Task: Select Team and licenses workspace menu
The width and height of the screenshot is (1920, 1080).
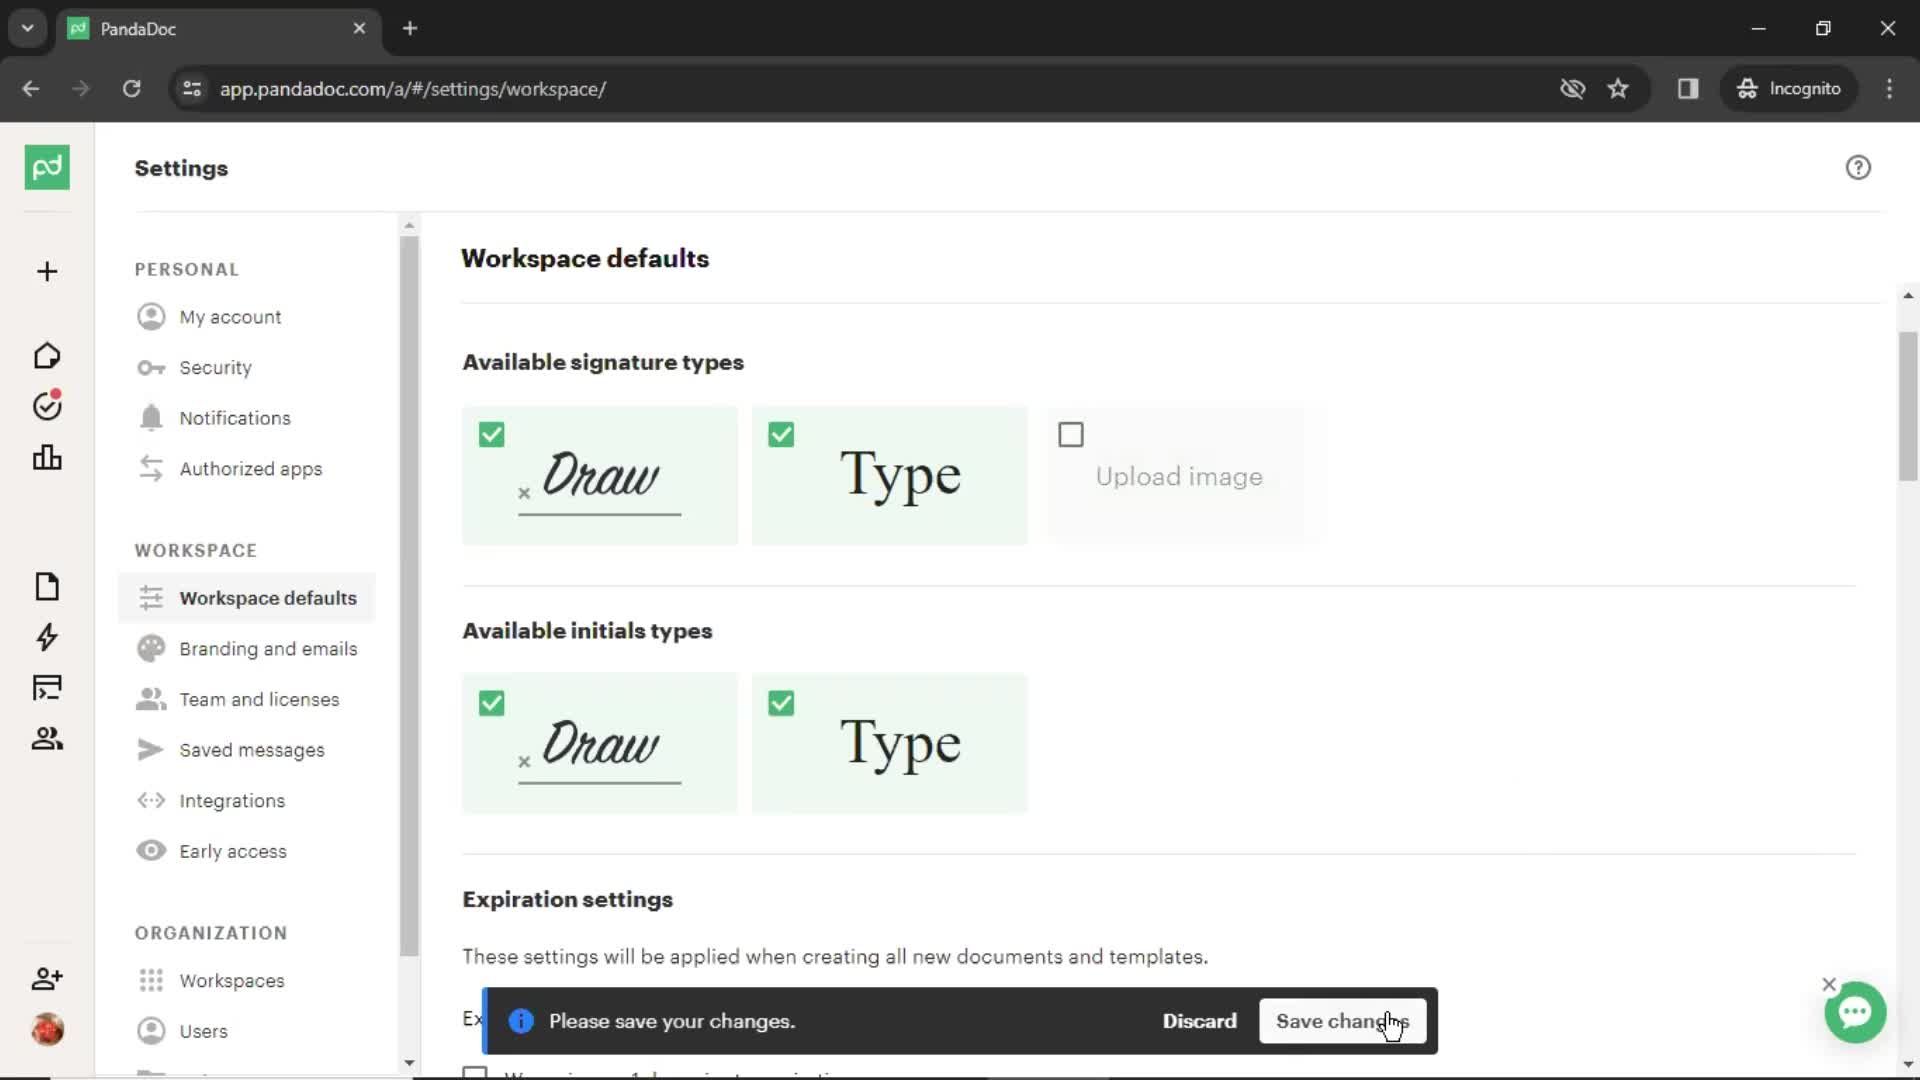Action: click(x=258, y=699)
